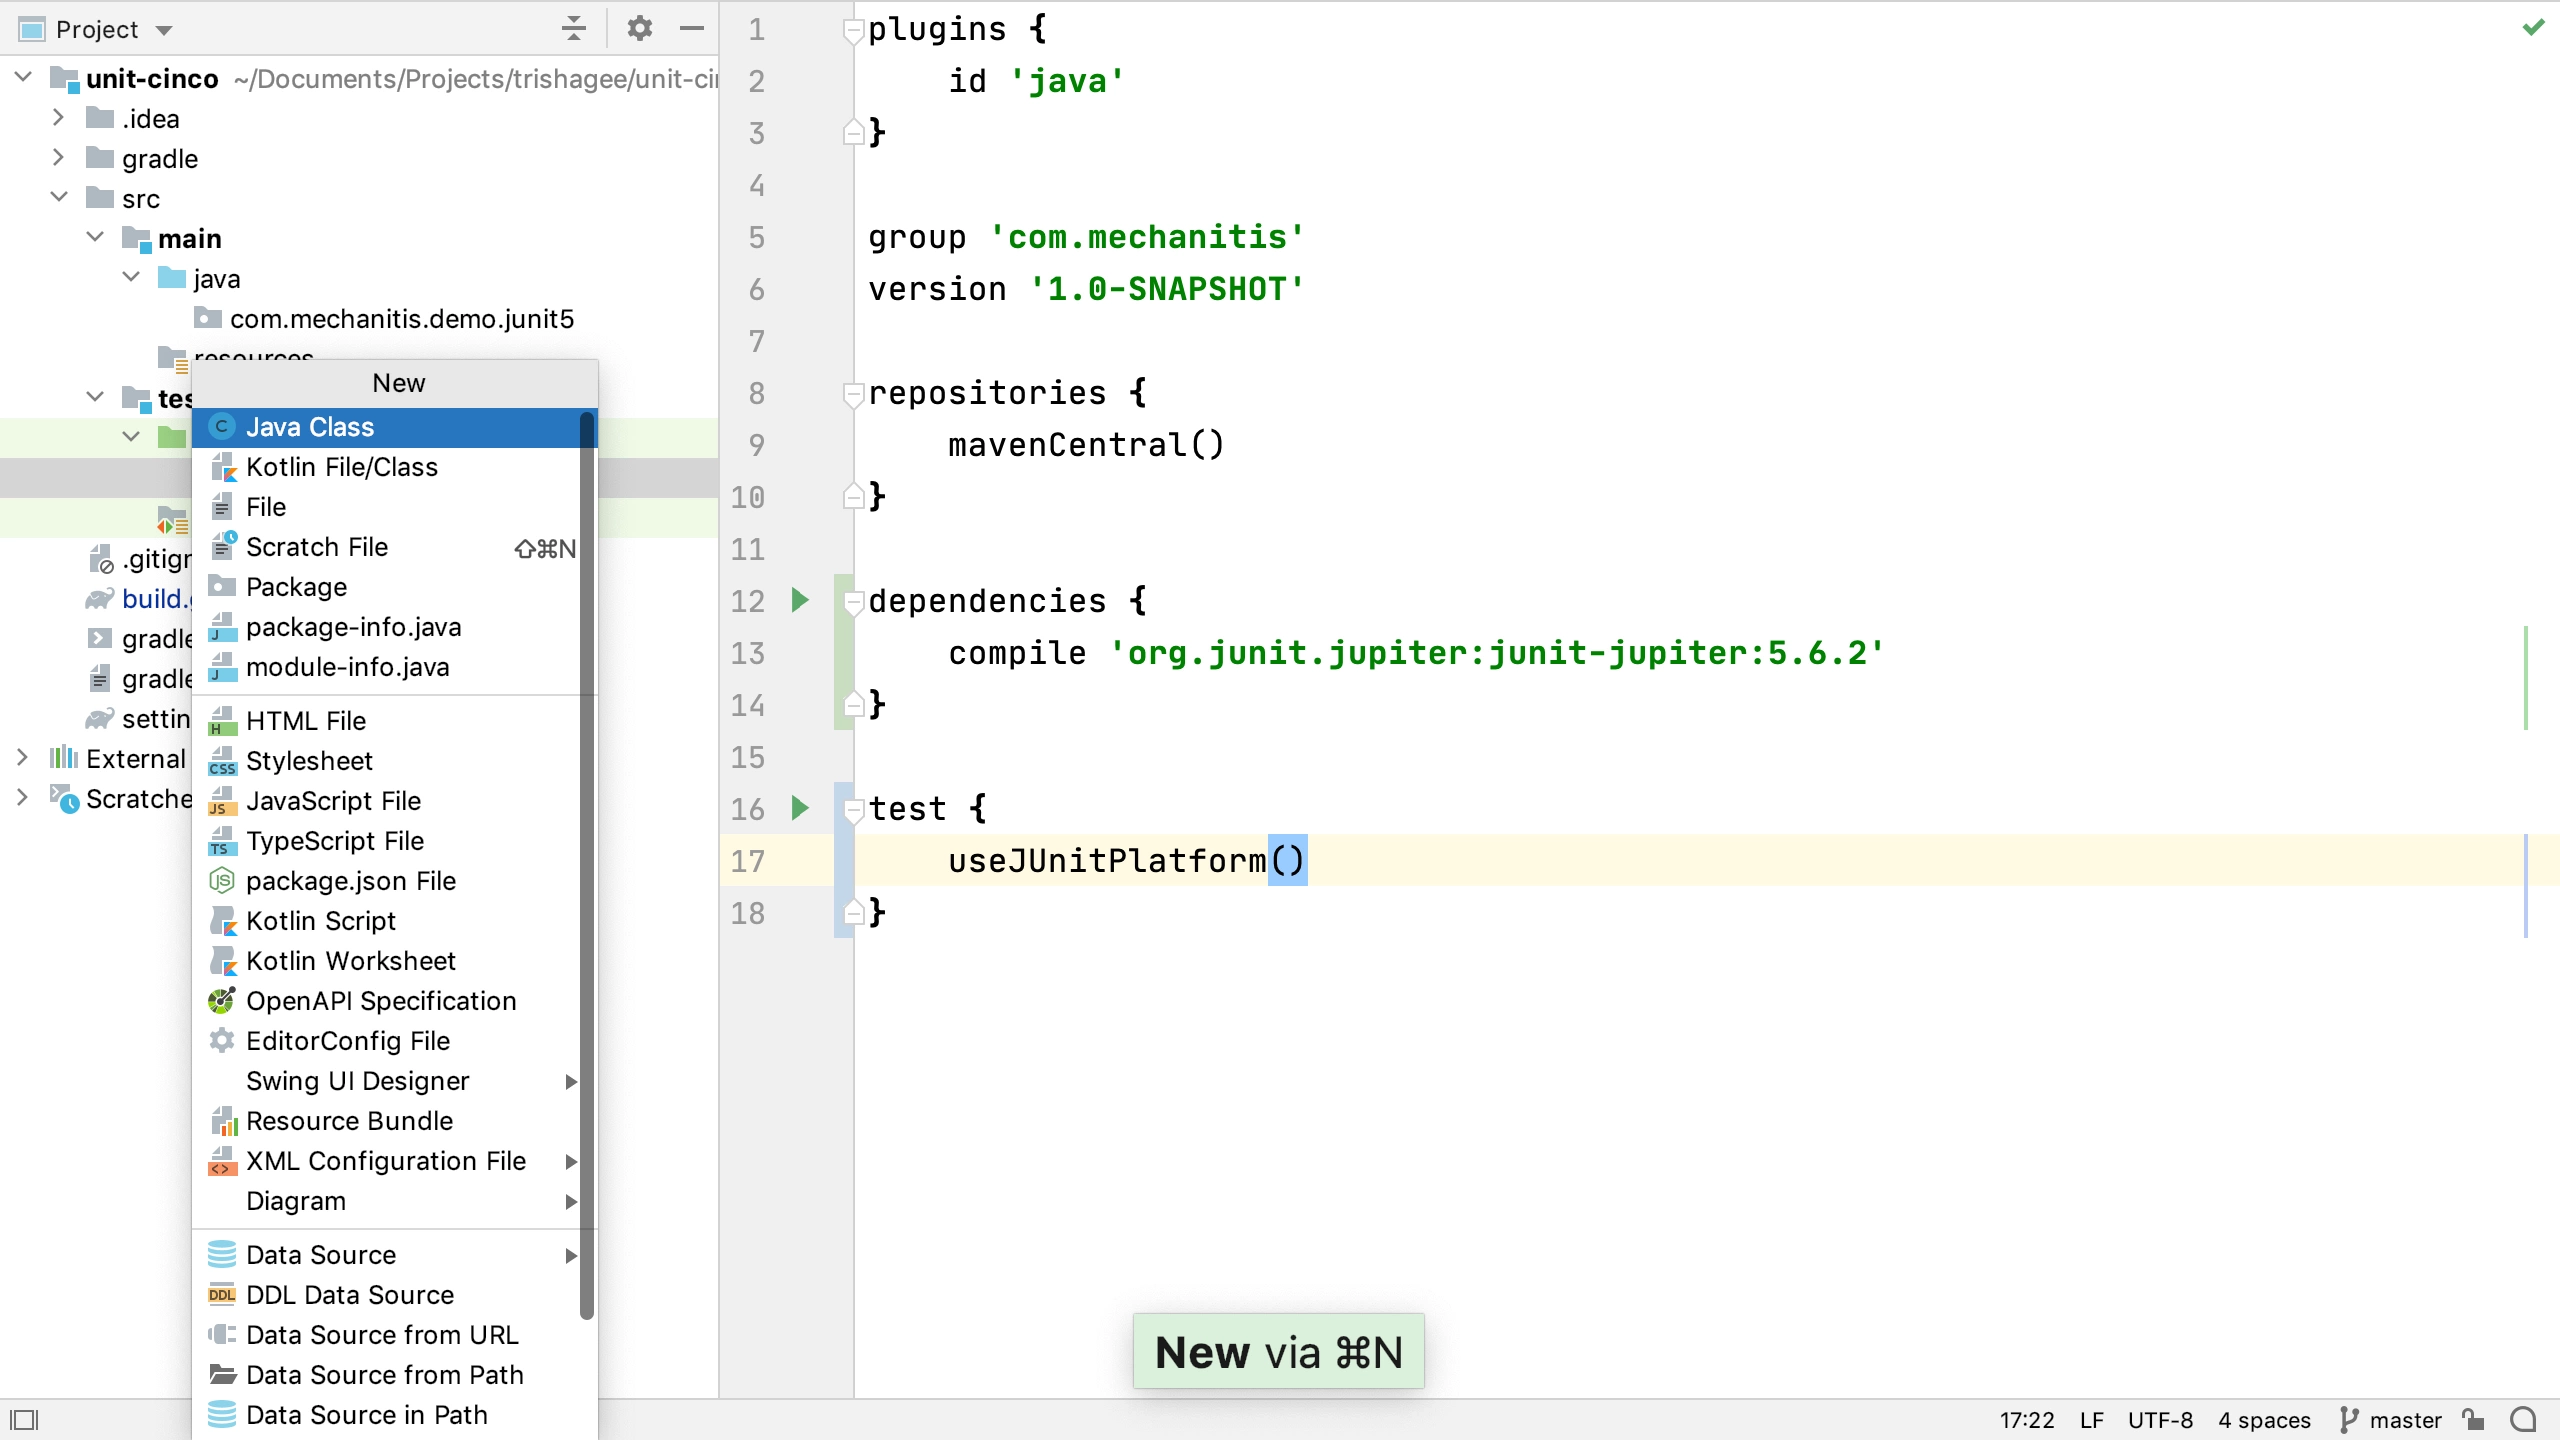Open OpenAPI Specification file option
The image size is (2560, 1440).
pyautogui.click(x=380, y=1000)
